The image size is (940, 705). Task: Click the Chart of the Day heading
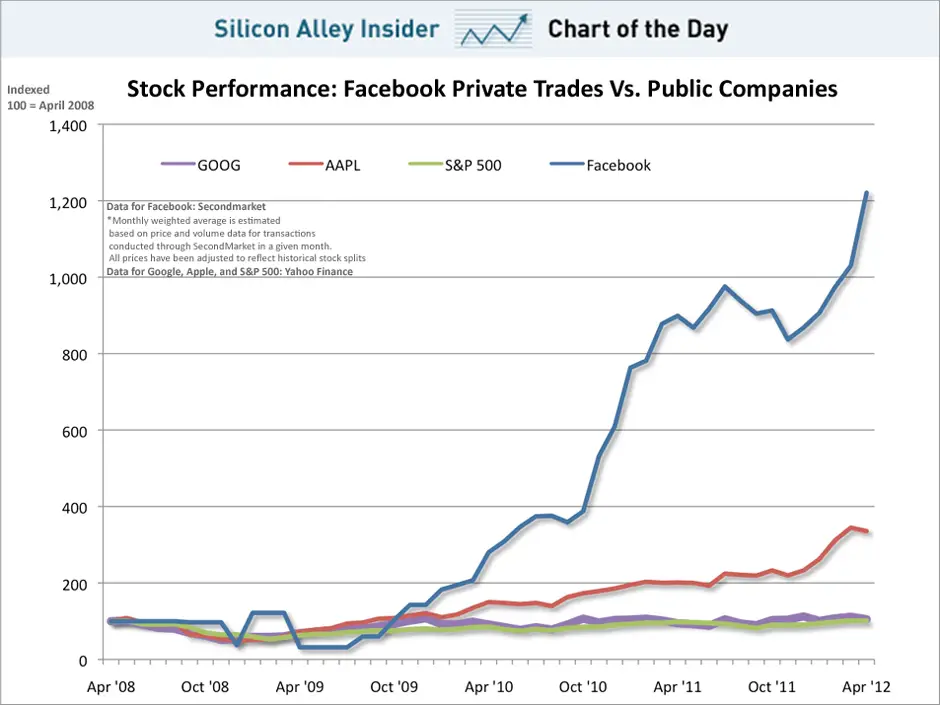(x=638, y=29)
